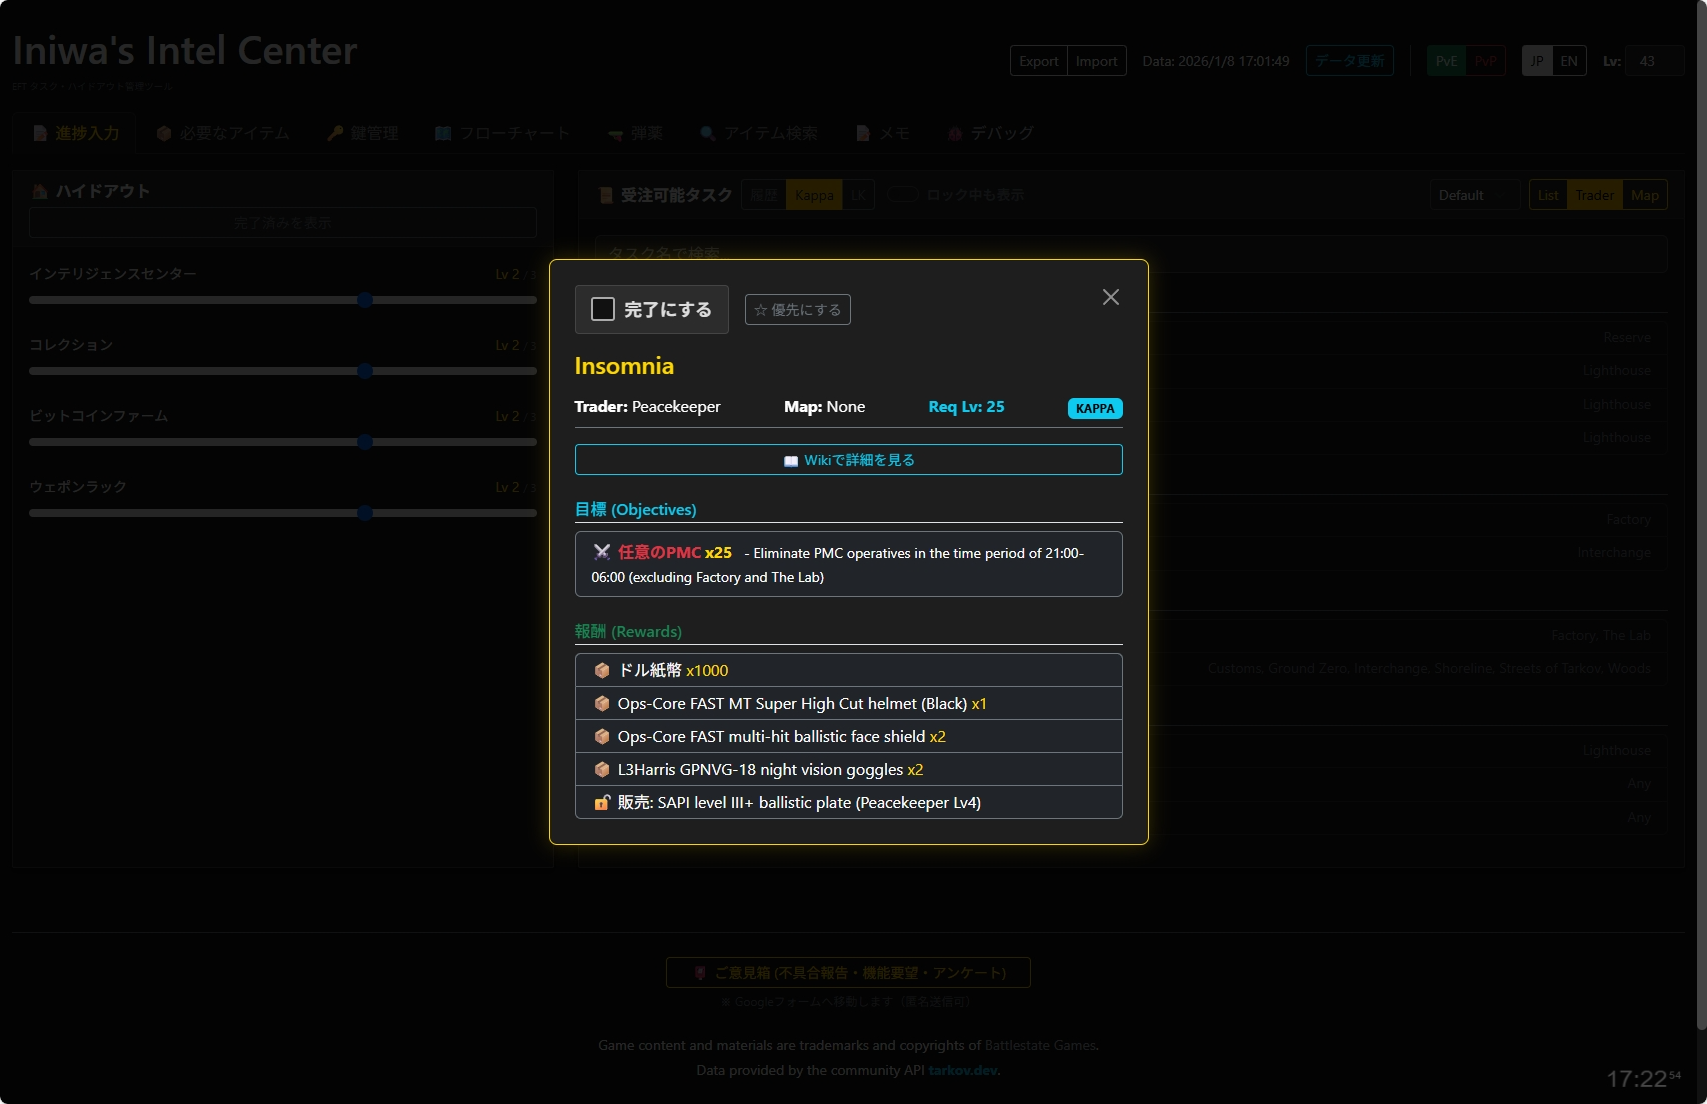Adjust the インテリジェンスセンター level slider
The image size is (1707, 1104).
[365, 300]
